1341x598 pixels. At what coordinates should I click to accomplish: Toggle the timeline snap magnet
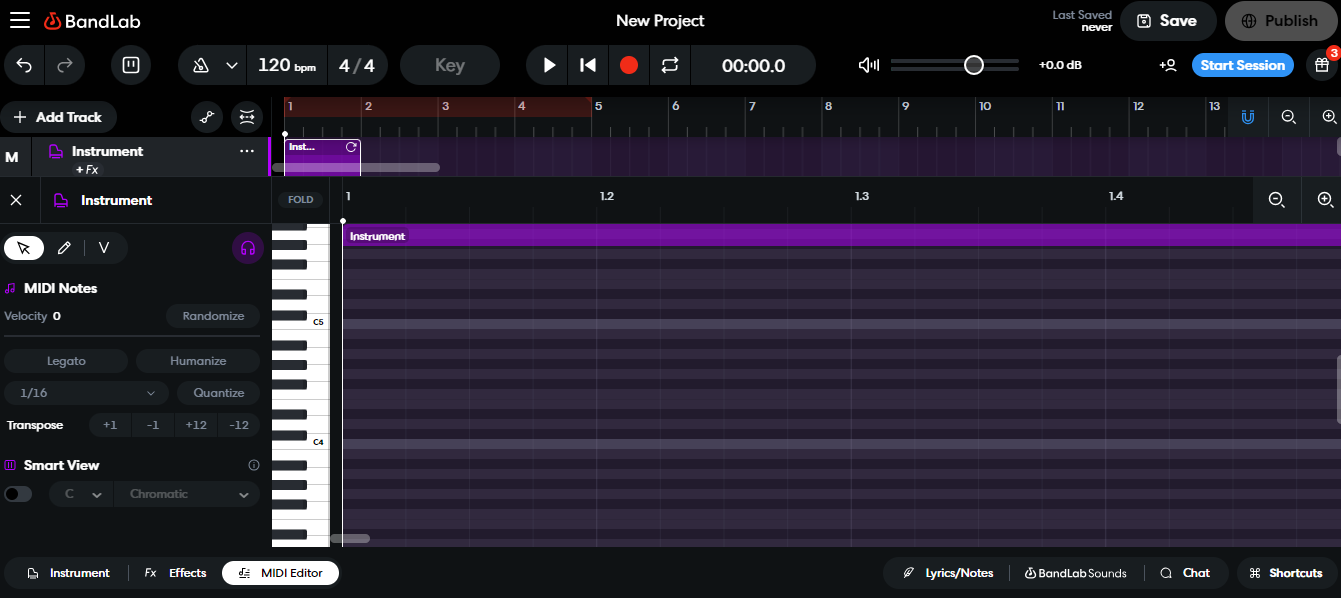pos(1248,117)
